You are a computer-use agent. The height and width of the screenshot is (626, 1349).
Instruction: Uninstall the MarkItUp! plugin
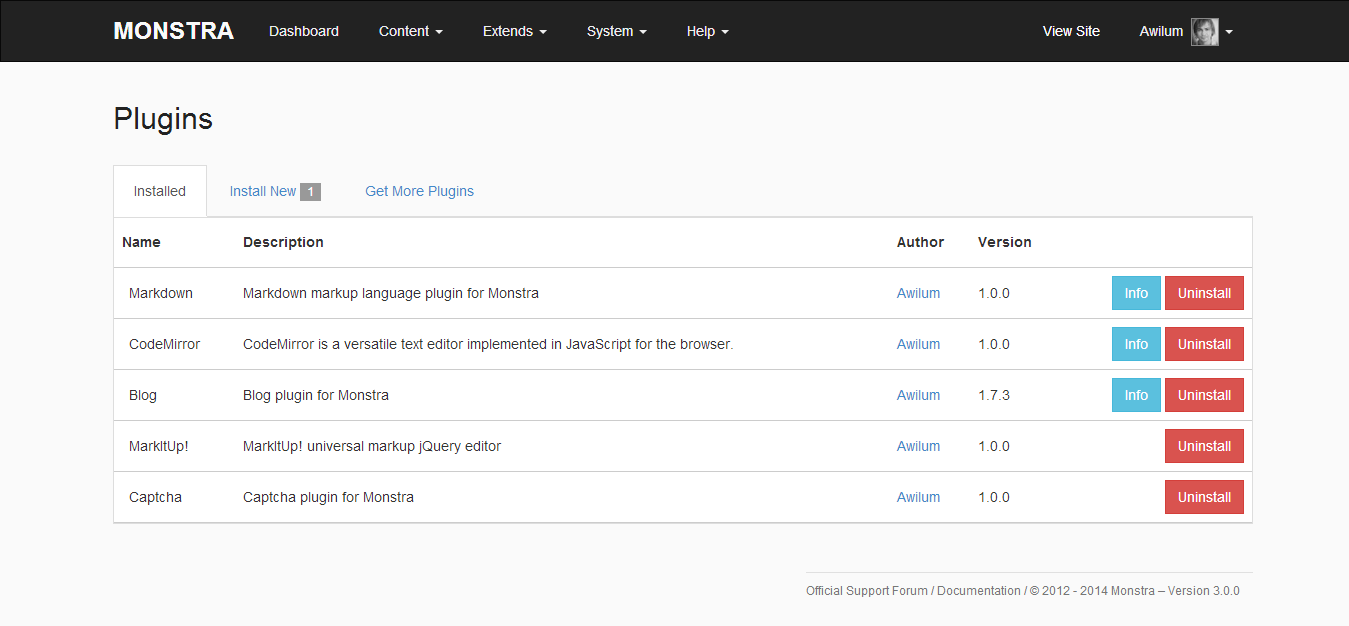pyautogui.click(x=1204, y=446)
